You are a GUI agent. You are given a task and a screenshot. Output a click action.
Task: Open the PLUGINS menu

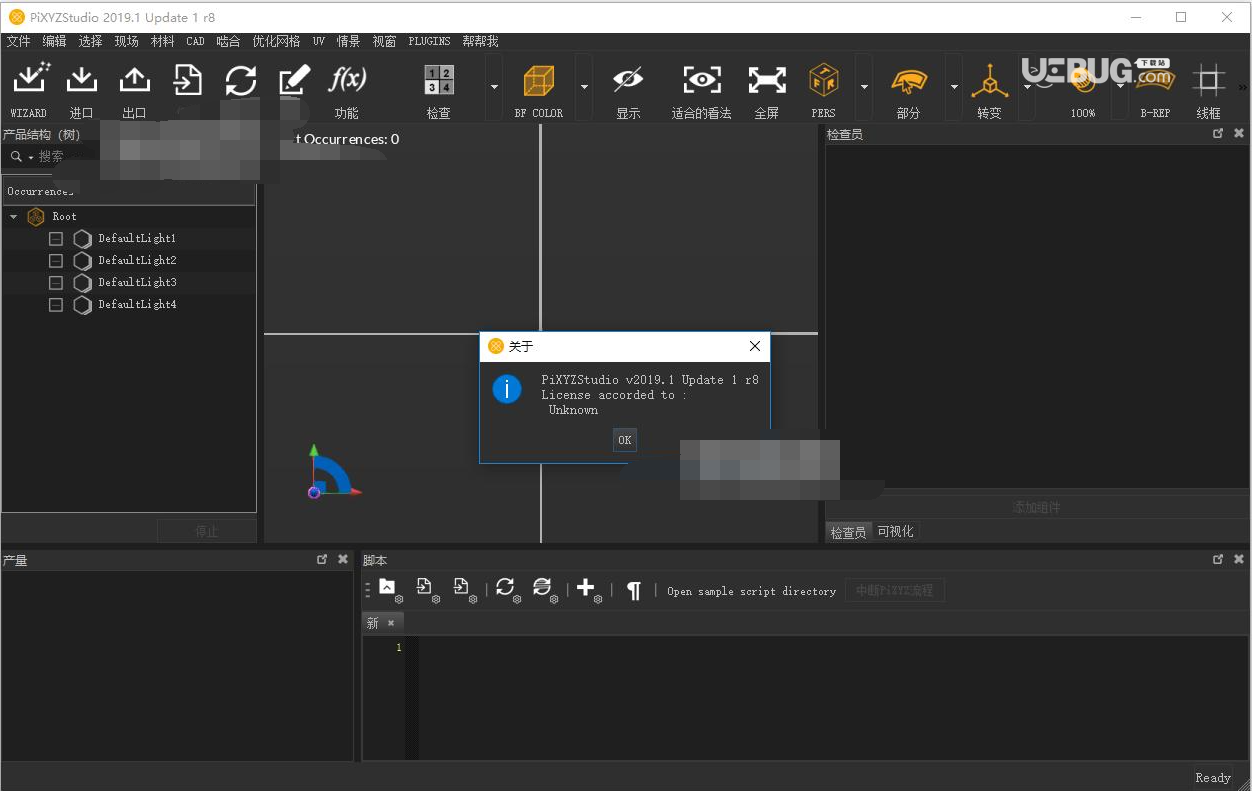(429, 42)
